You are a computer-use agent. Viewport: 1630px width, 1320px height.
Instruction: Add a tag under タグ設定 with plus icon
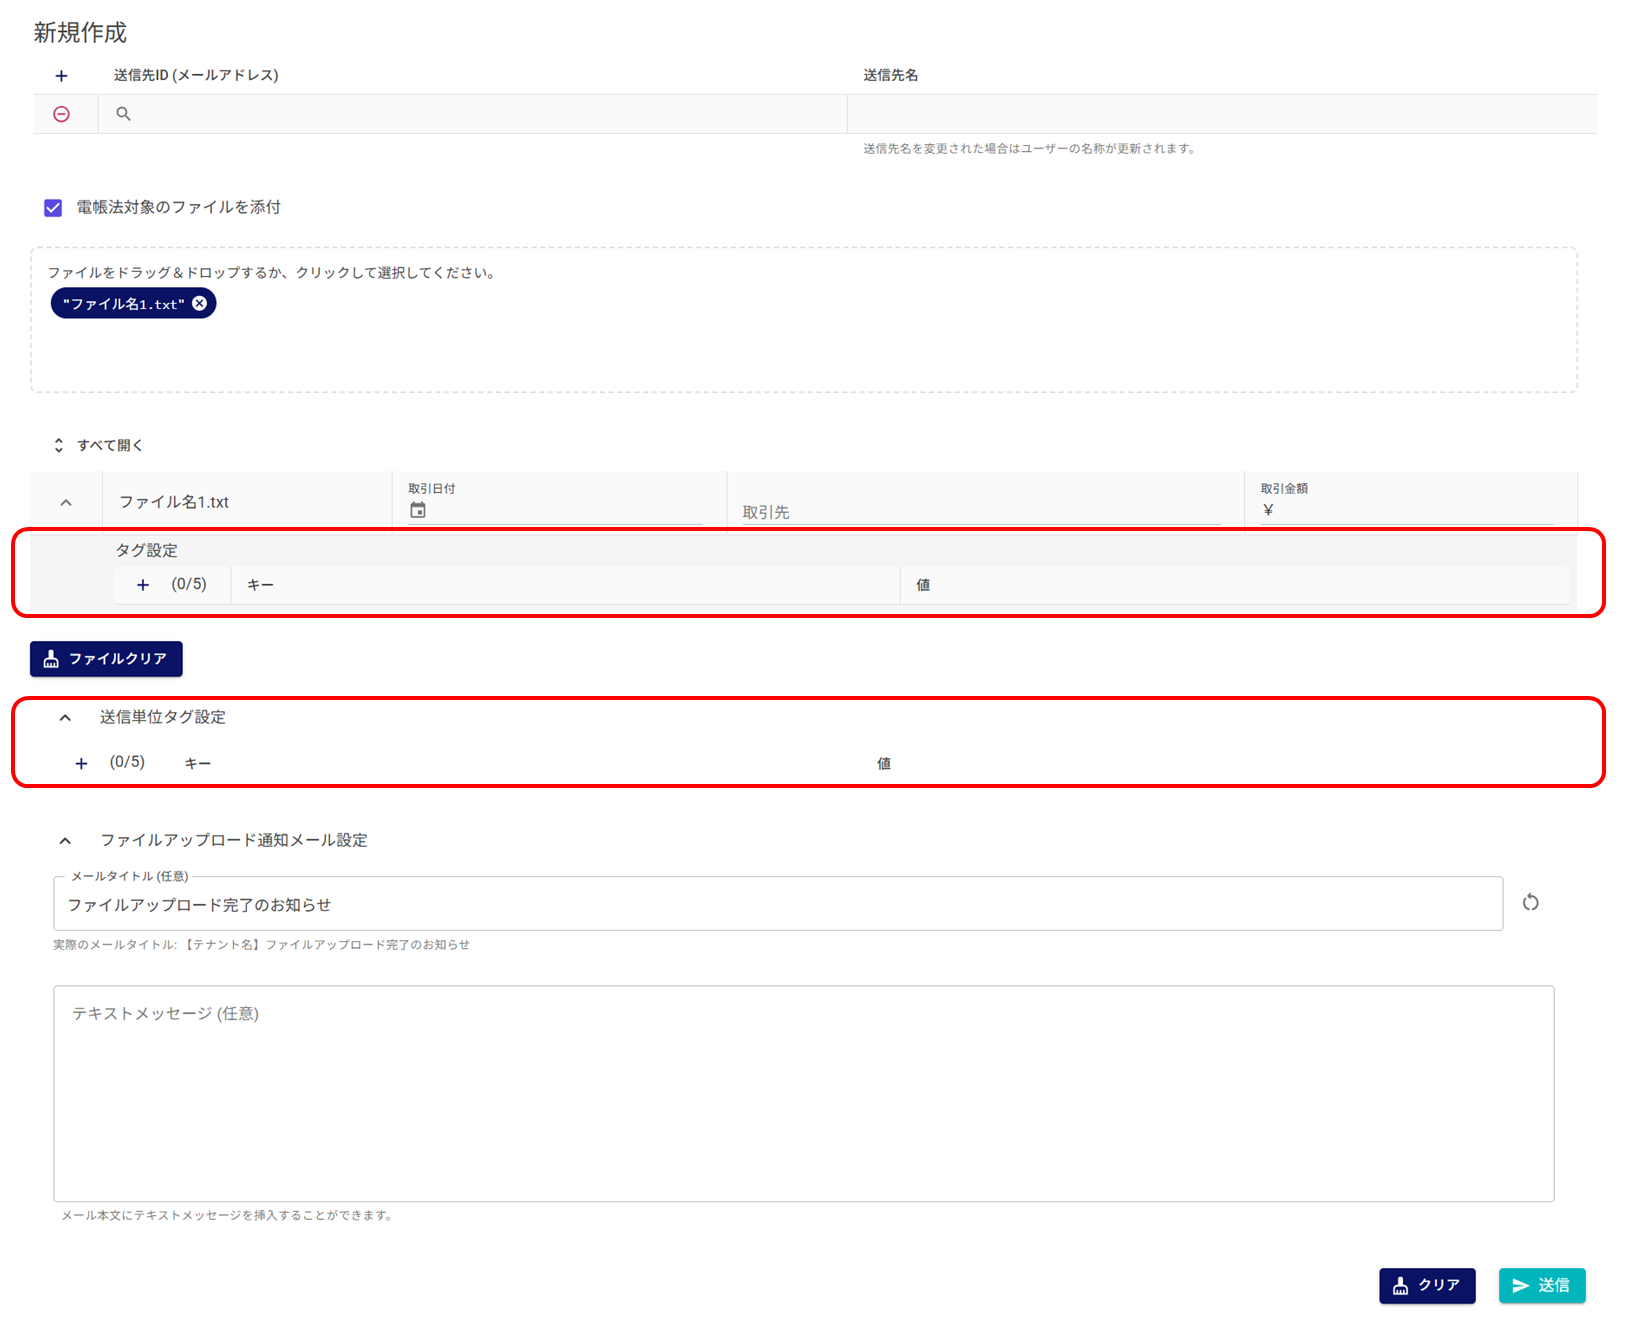[x=143, y=585]
